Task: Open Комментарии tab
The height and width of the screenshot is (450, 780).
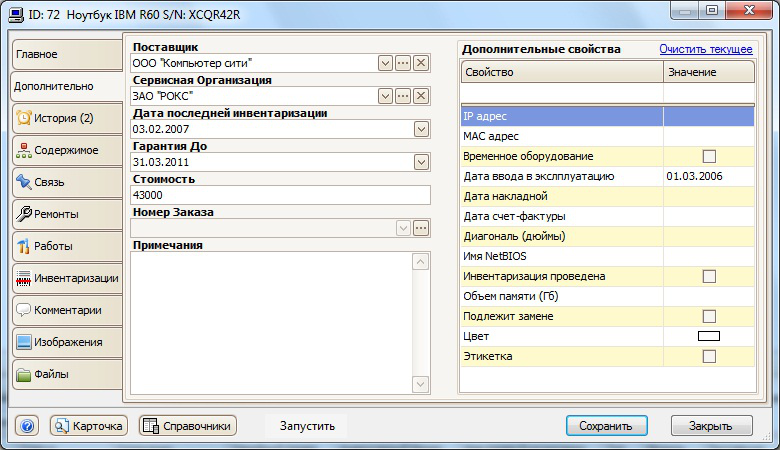Action: (x=67, y=310)
